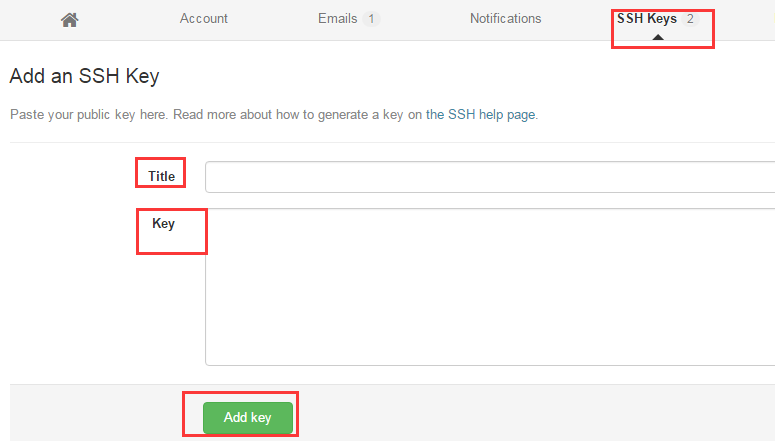This screenshot has height=441, width=775.
Task: Click the Key field label
Action: [x=163, y=223]
